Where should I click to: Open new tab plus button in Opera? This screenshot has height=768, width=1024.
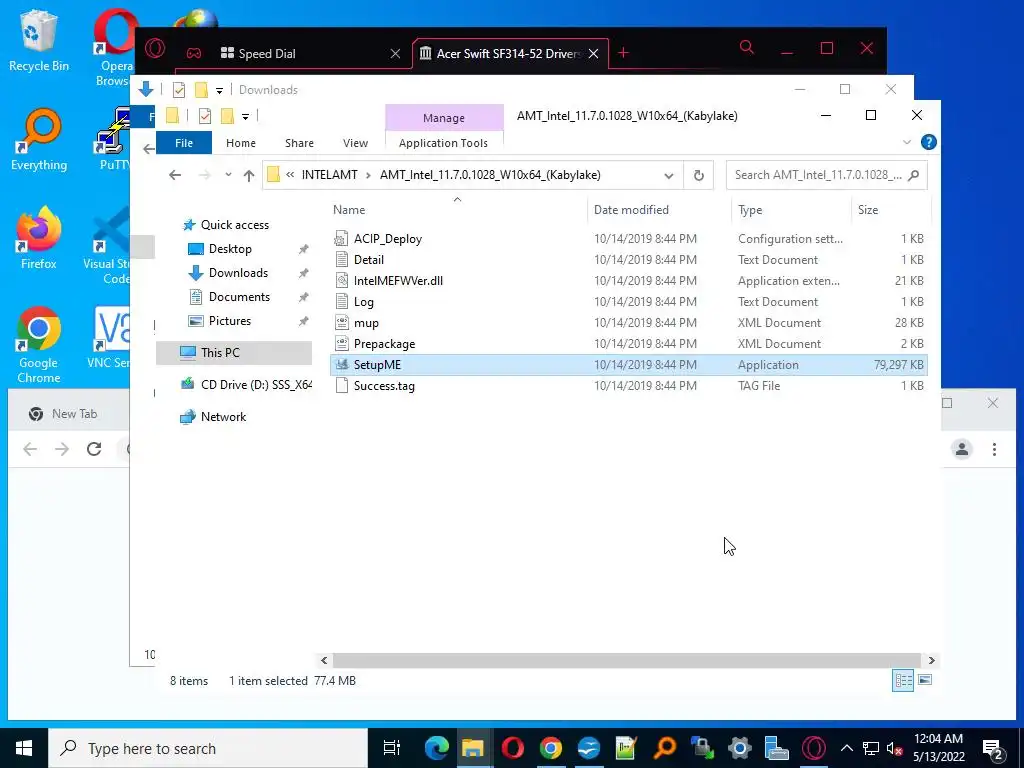pyautogui.click(x=623, y=53)
